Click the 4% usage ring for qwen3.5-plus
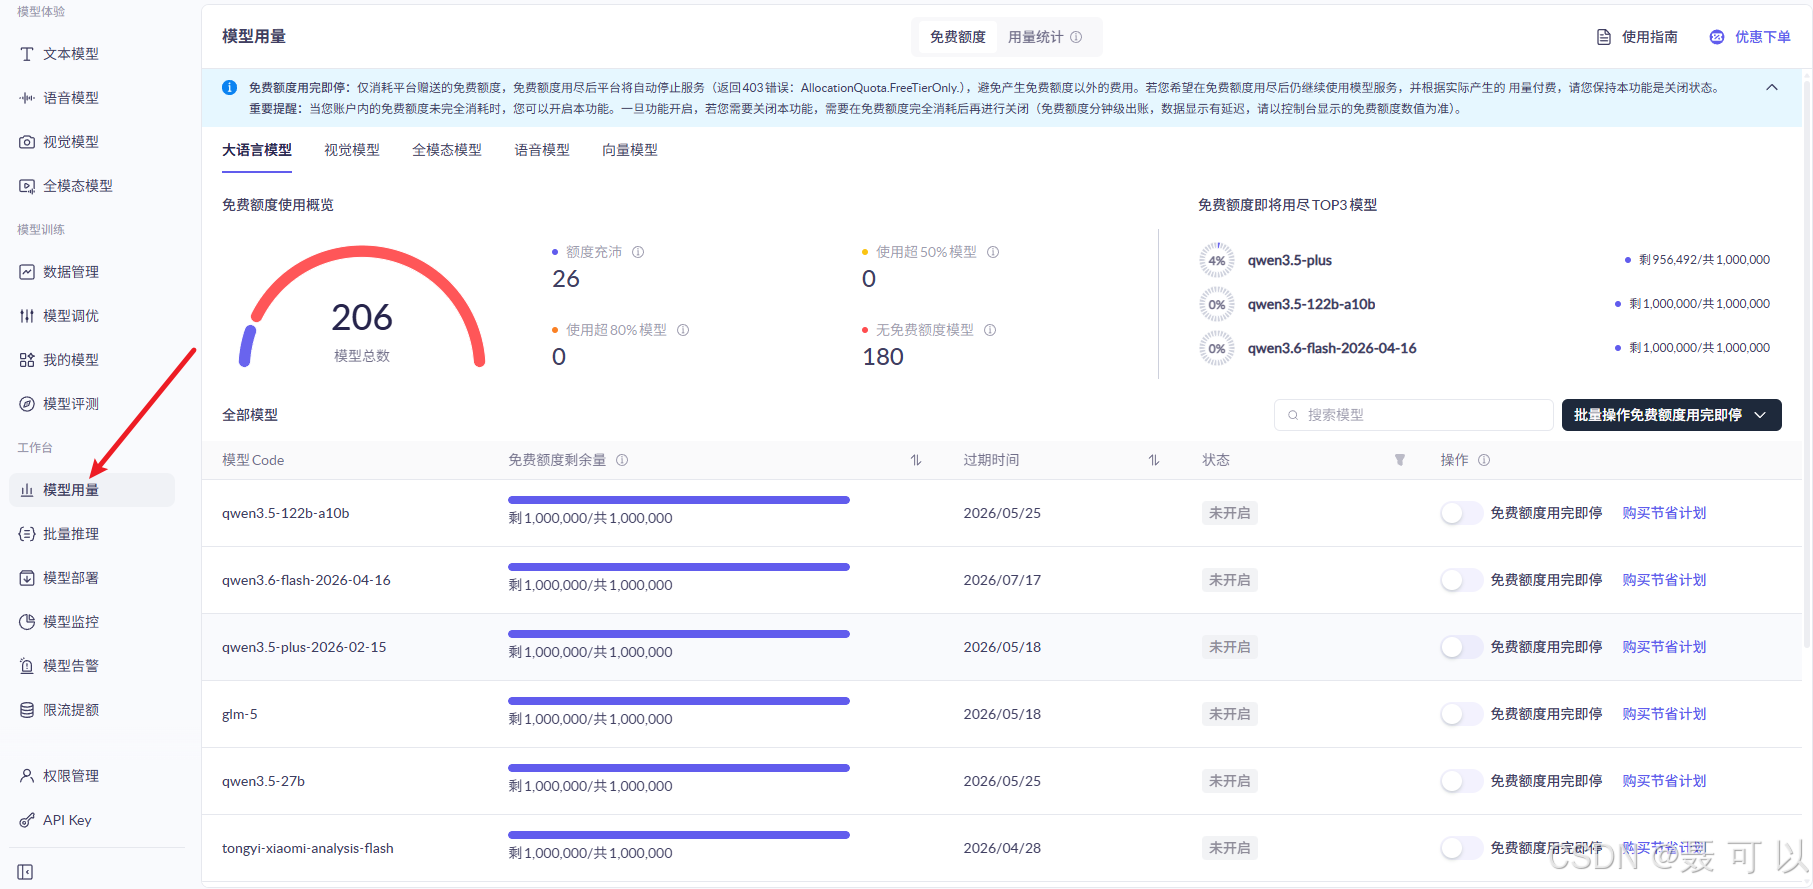The height and width of the screenshot is (889, 1813). point(1217,260)
